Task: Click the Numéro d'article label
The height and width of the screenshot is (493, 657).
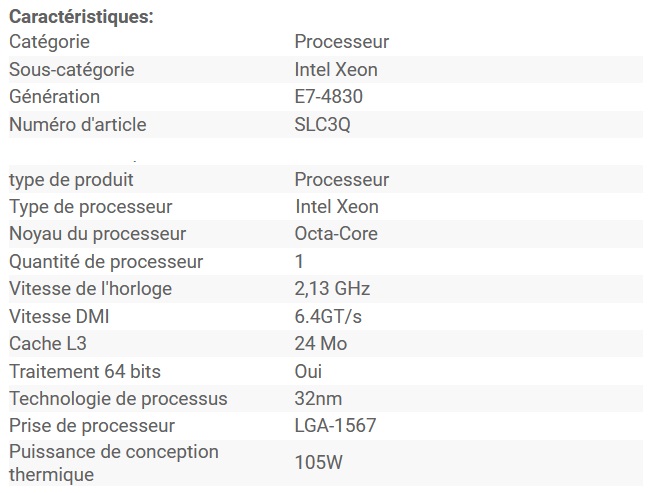Action: click(x=77, y=125)
